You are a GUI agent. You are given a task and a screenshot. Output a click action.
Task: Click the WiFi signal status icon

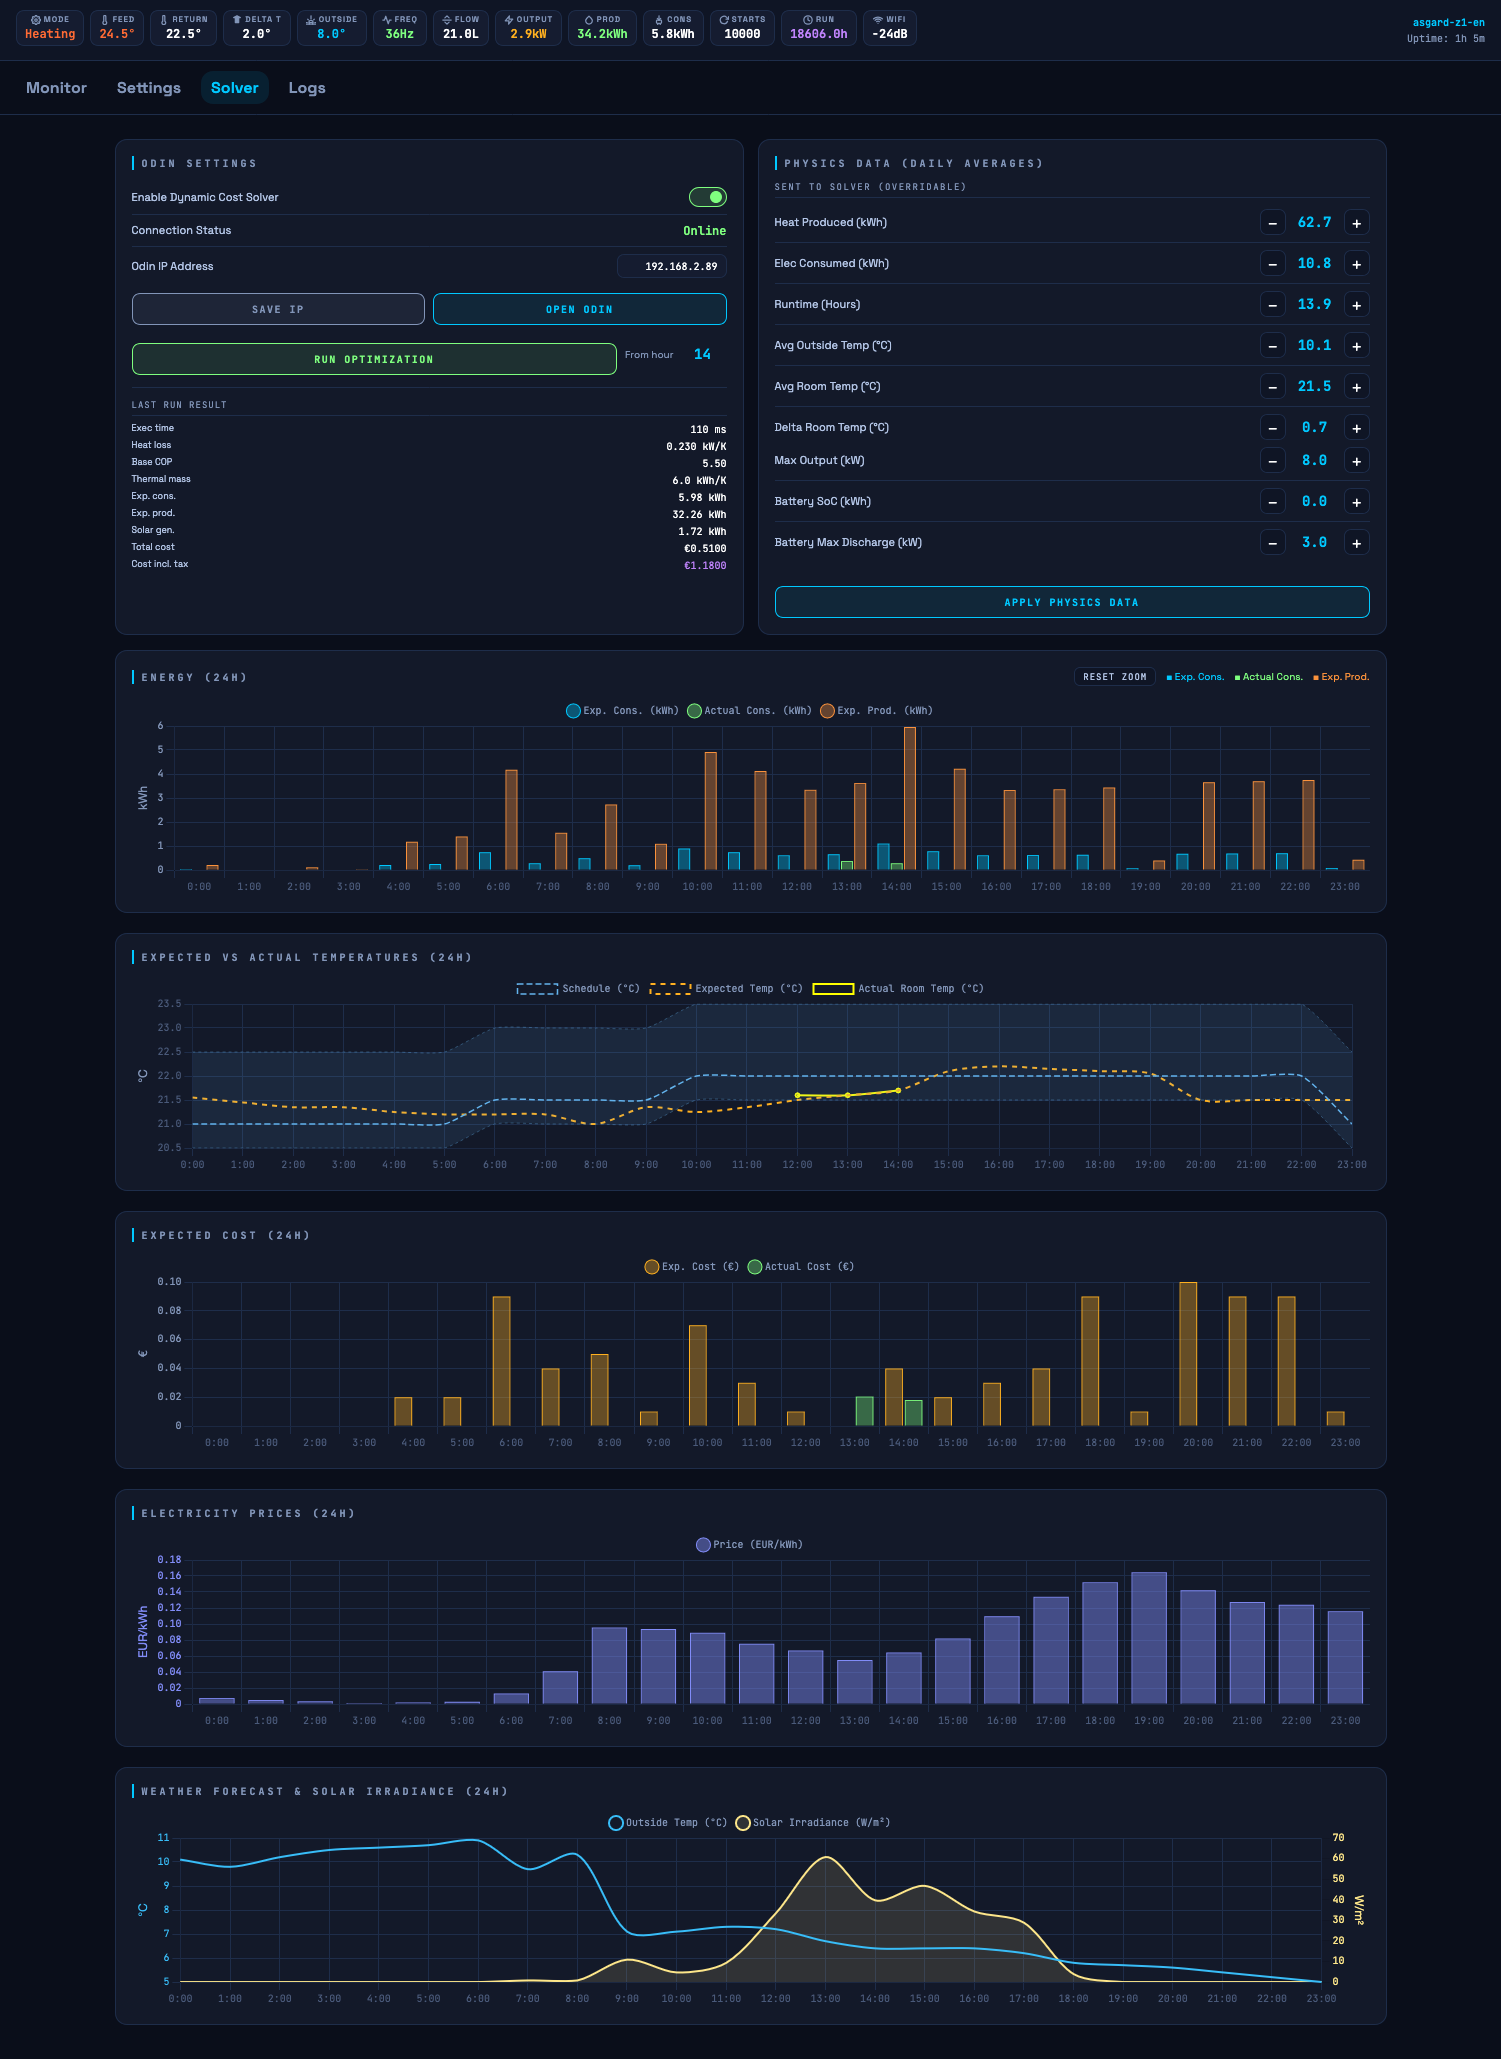(878, 20)
